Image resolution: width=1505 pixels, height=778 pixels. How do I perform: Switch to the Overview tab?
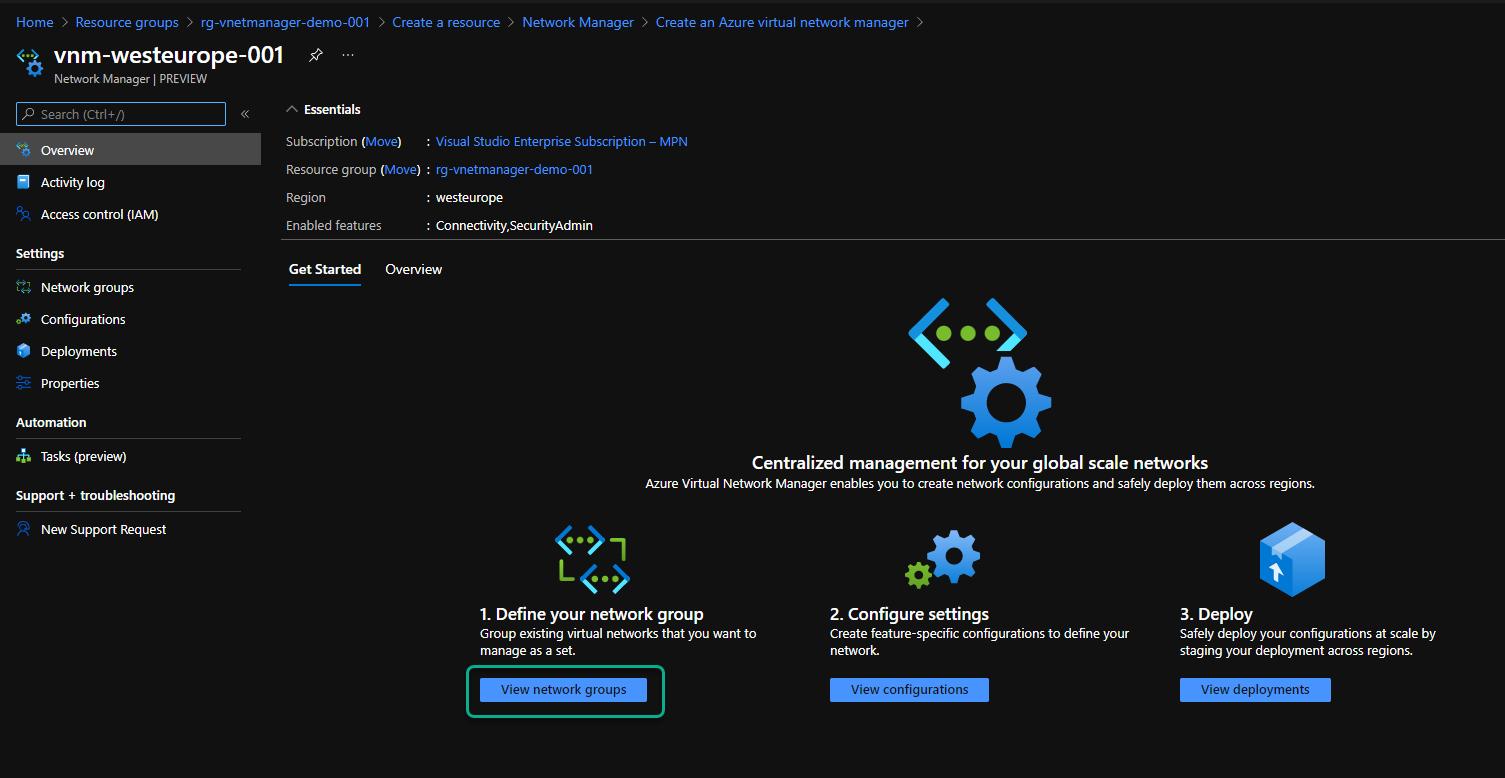413,269
